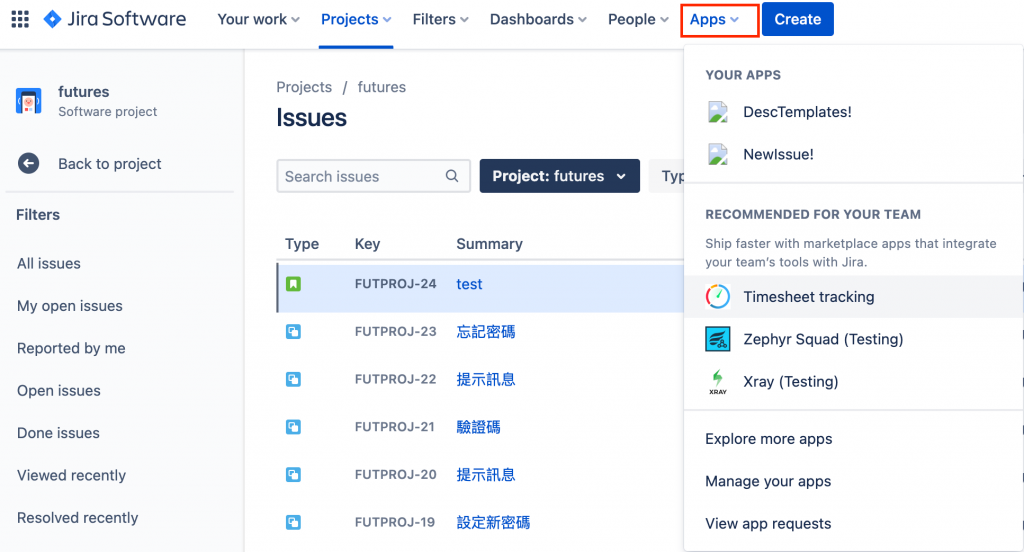The image size is (1024, 552).
Task: Open the DescTemplates! app entry
Action: click(x=797, y=112)
